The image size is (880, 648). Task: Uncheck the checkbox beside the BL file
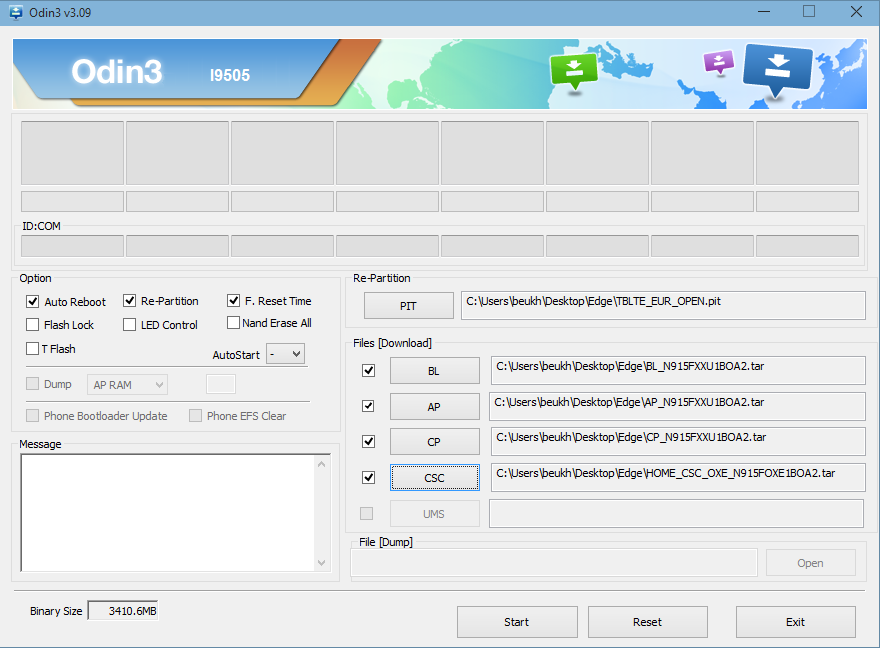pos(368,370)
